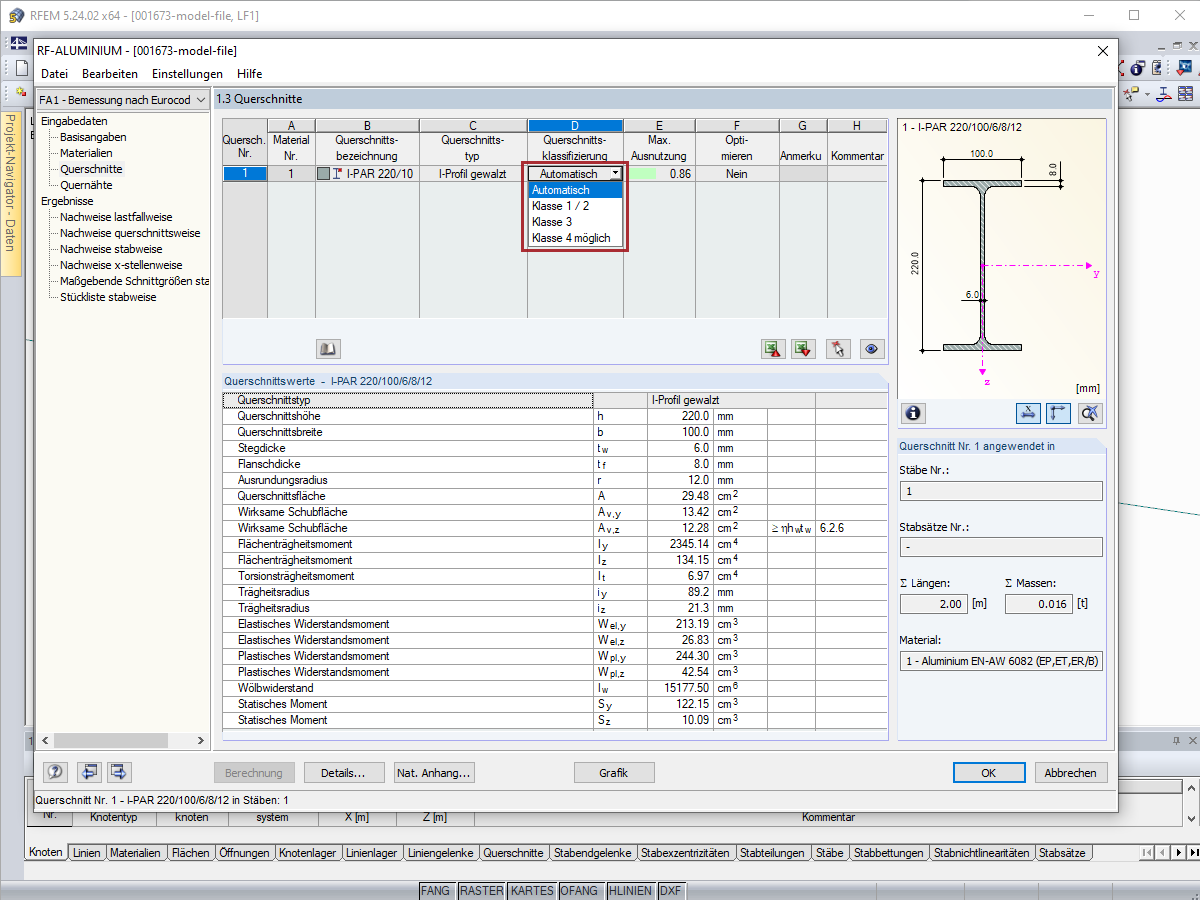Click the Optimieren cell showing Nein

coord(737,174)
